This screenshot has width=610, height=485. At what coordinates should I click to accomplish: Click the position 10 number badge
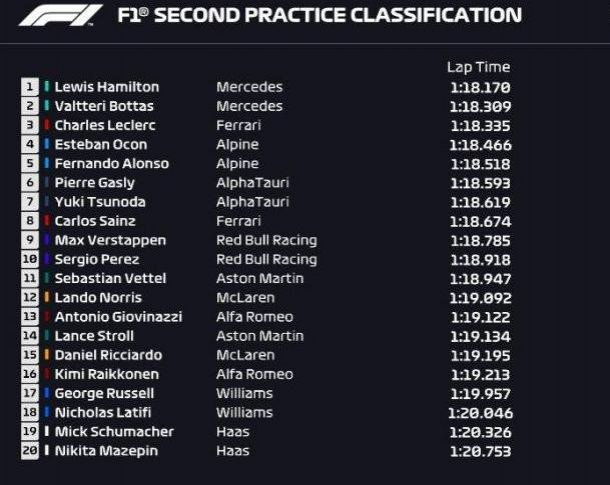pyautogui.click(x=30, y=259)
